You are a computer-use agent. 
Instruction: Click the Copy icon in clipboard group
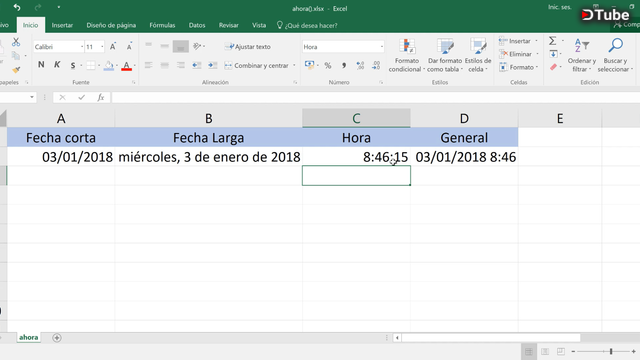coord(16,56)
